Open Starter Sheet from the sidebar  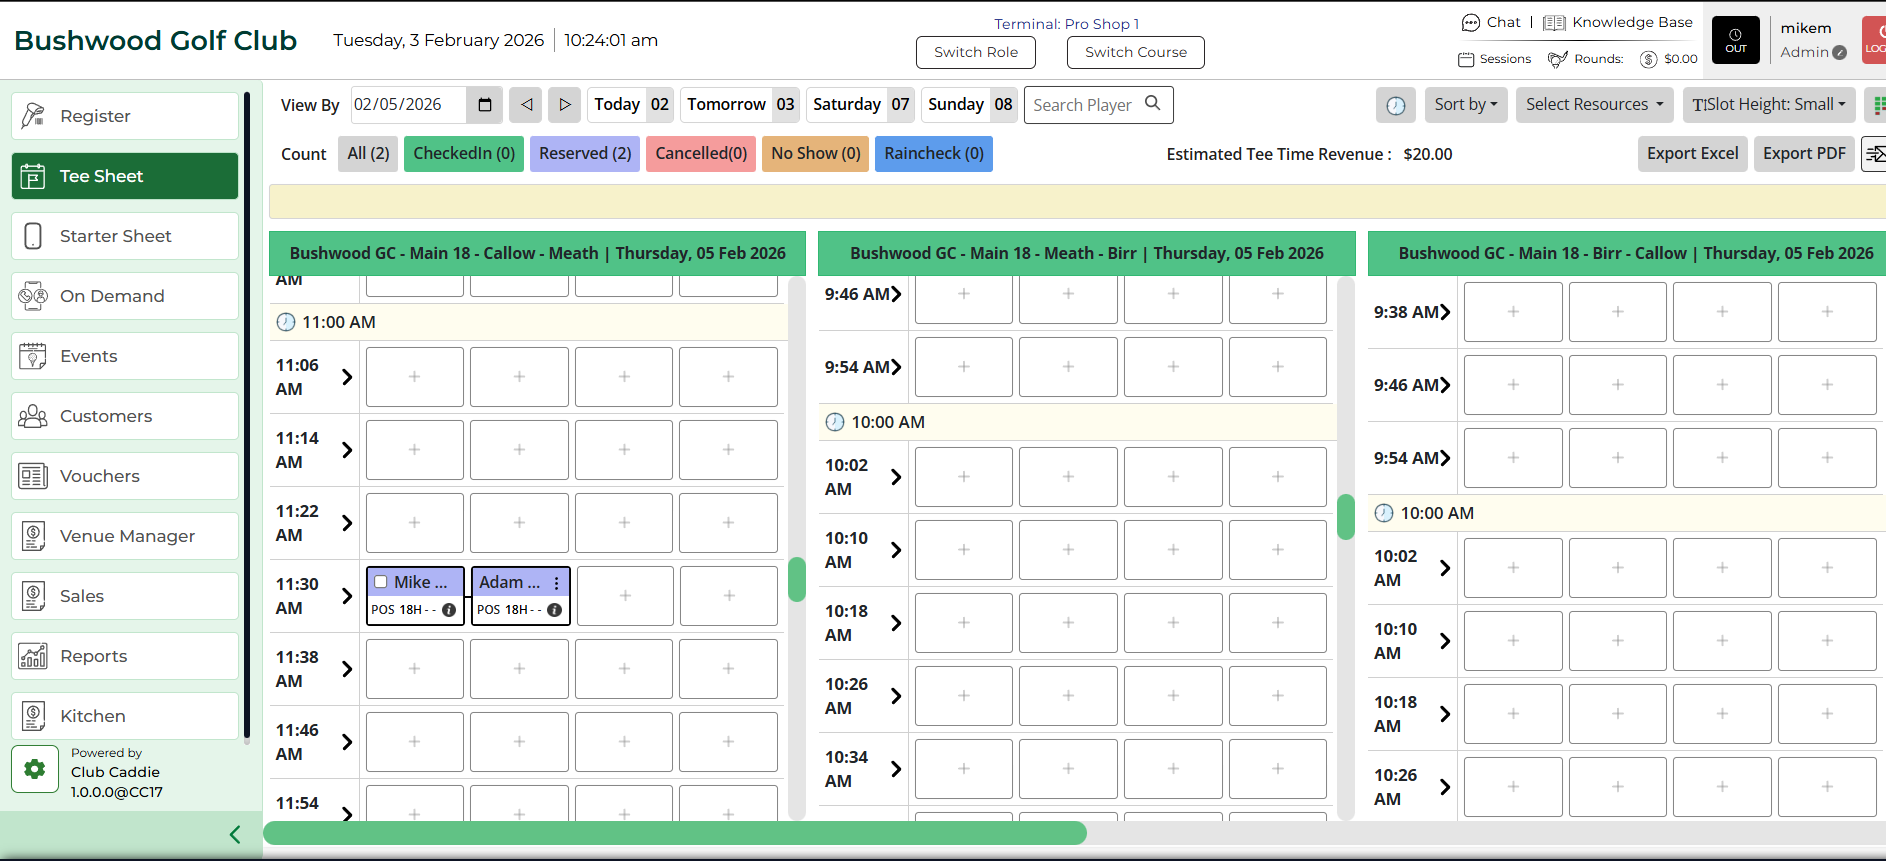coord(125,236)
